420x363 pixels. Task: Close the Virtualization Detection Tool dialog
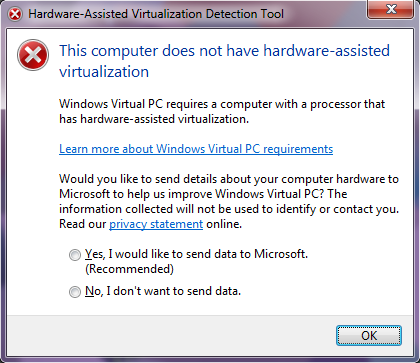point(391,9)
